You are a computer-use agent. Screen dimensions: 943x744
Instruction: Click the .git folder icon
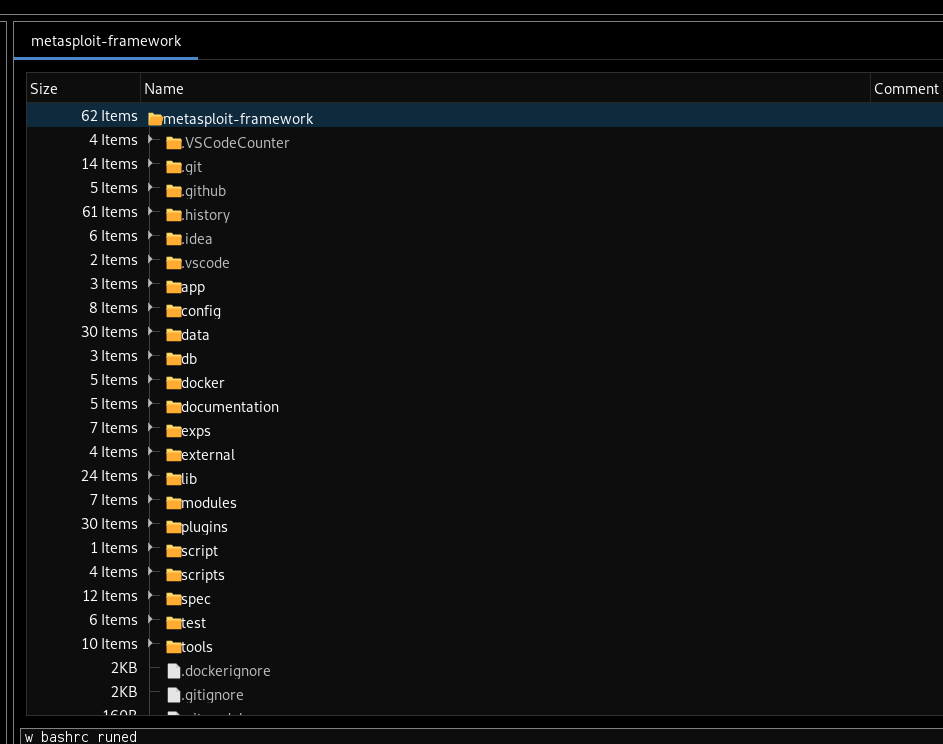[x=174, y=167]
